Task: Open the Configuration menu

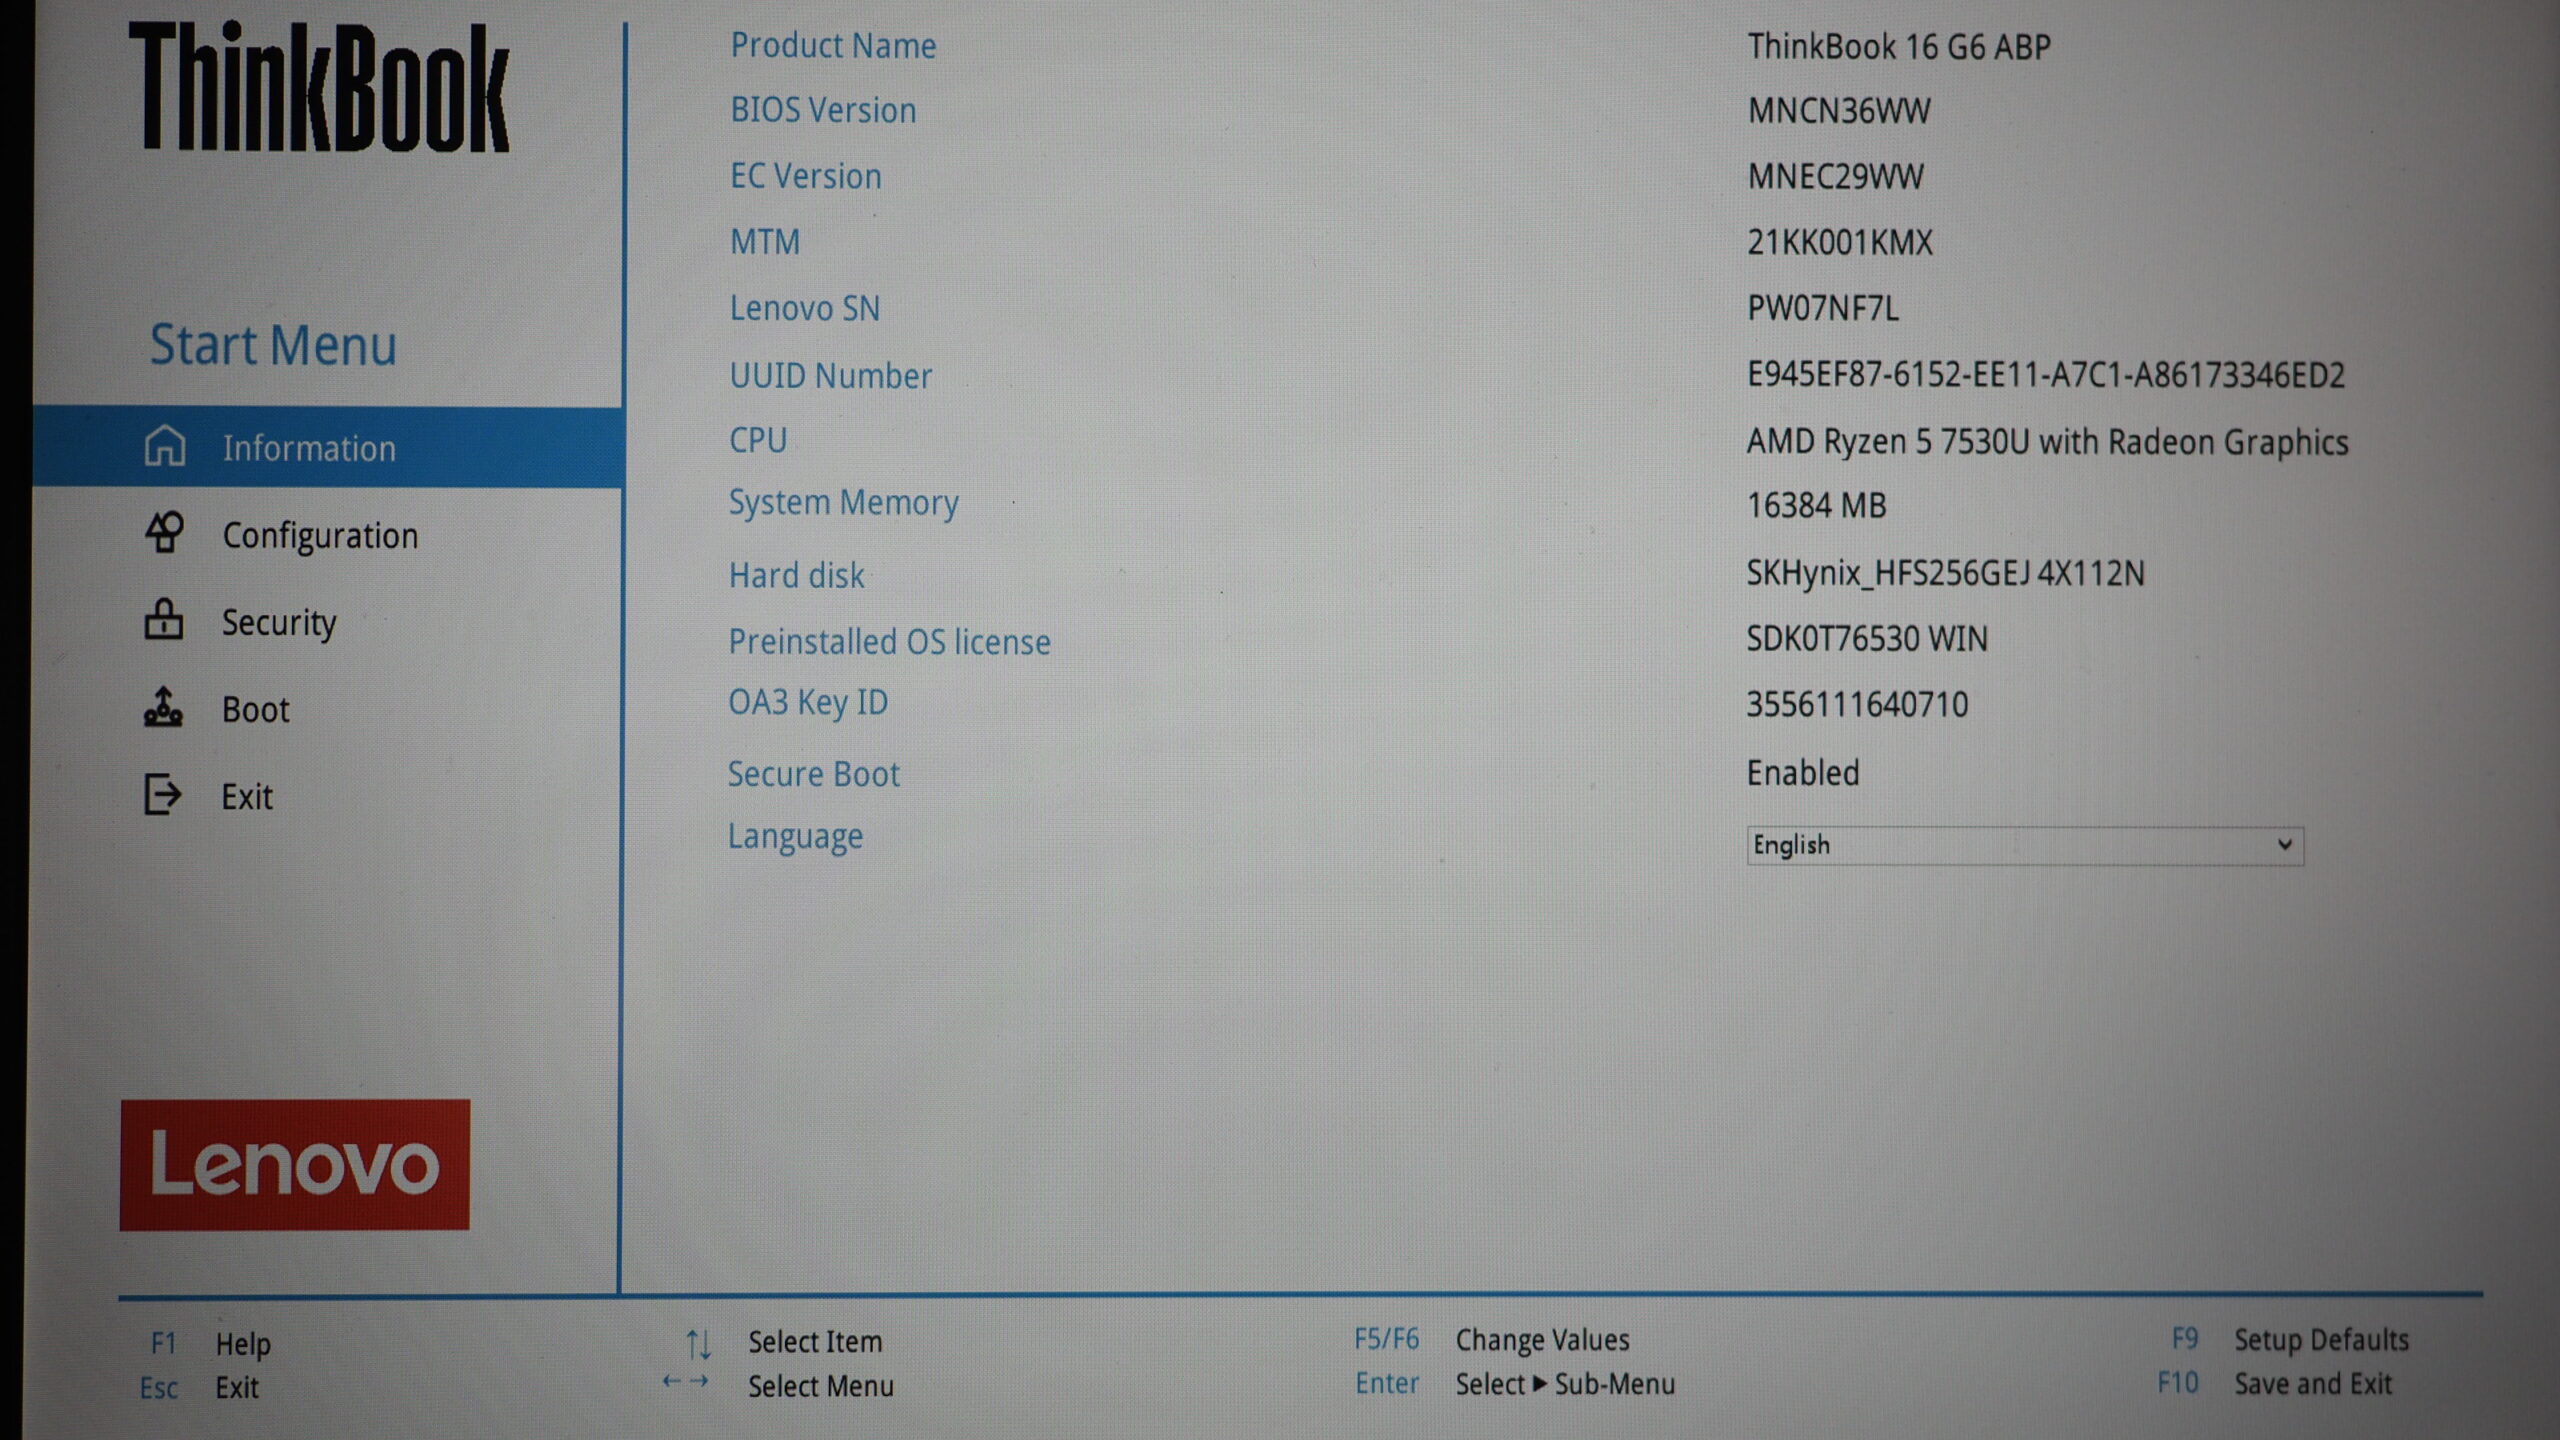Action: (320, 536)
